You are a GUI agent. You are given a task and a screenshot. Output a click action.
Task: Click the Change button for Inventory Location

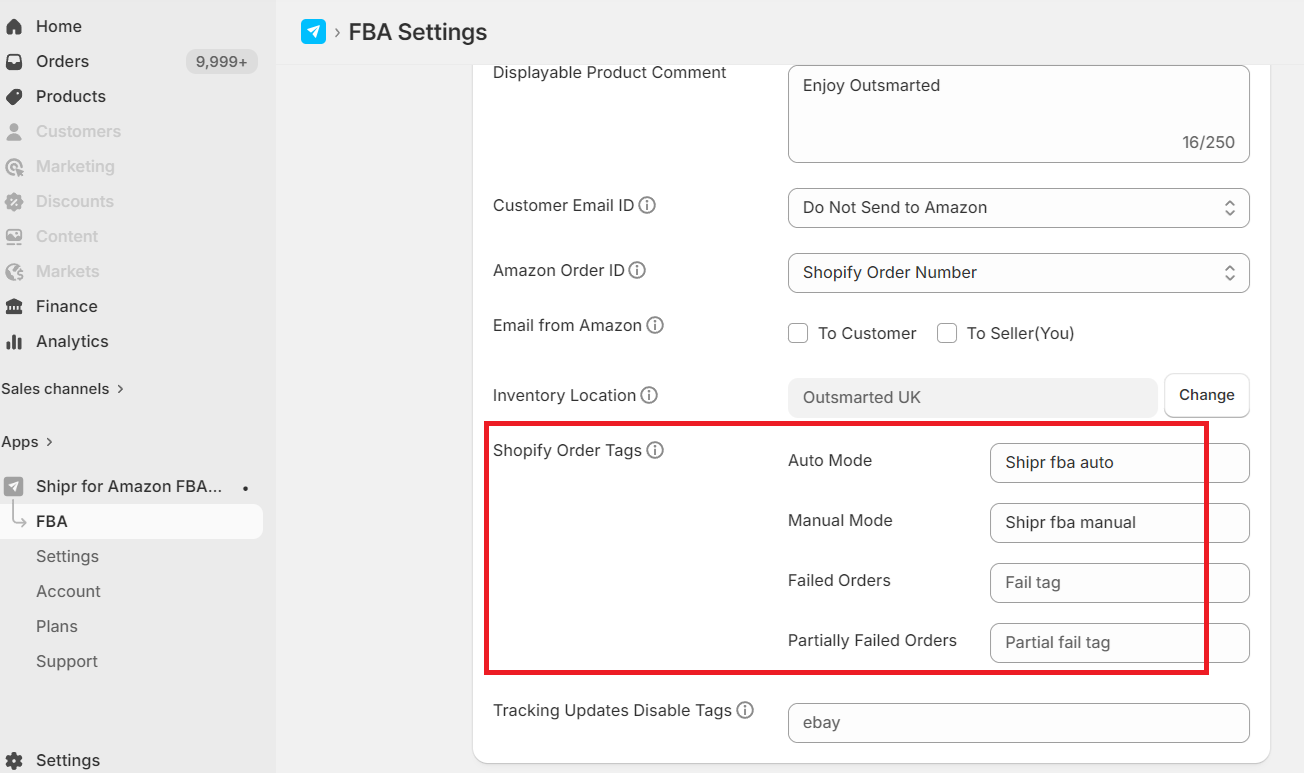coord(1206,396)
